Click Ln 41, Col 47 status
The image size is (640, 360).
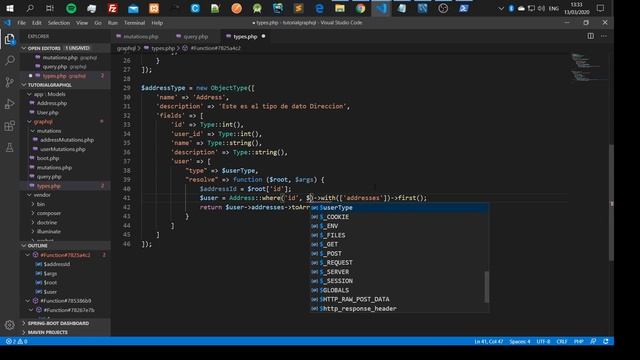point(489,341)
